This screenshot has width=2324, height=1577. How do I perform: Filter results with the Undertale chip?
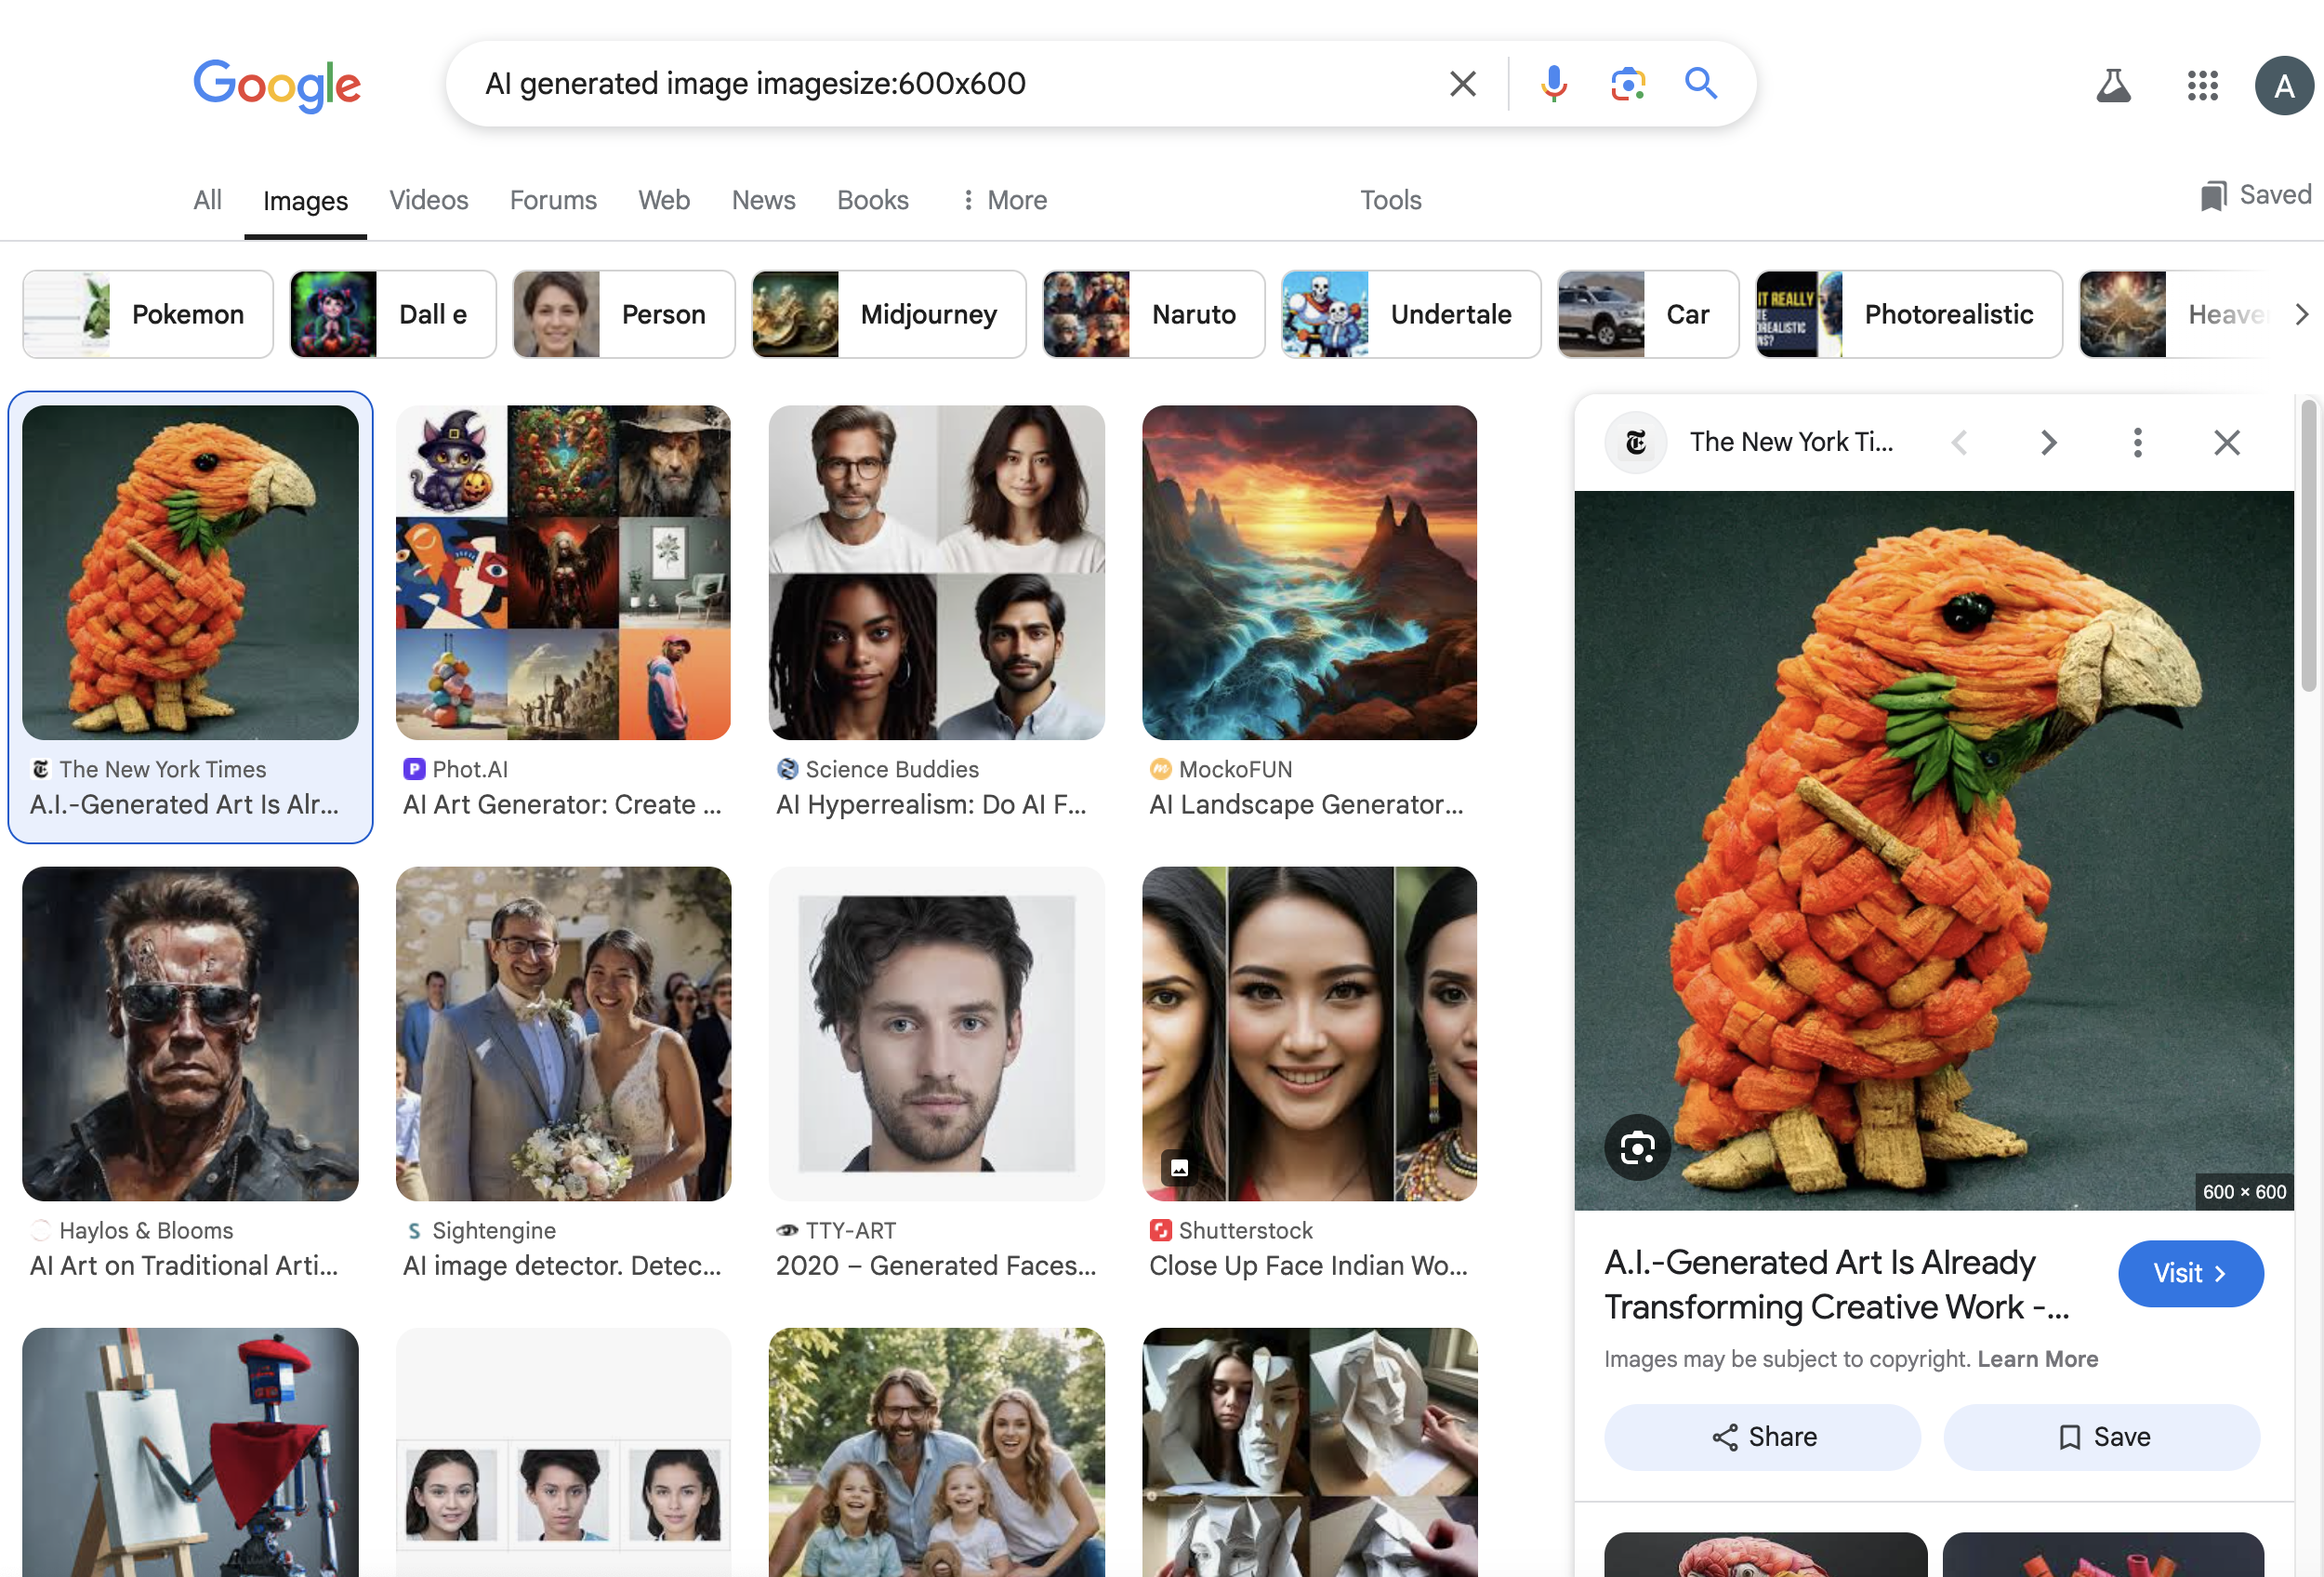(1411, 314)
